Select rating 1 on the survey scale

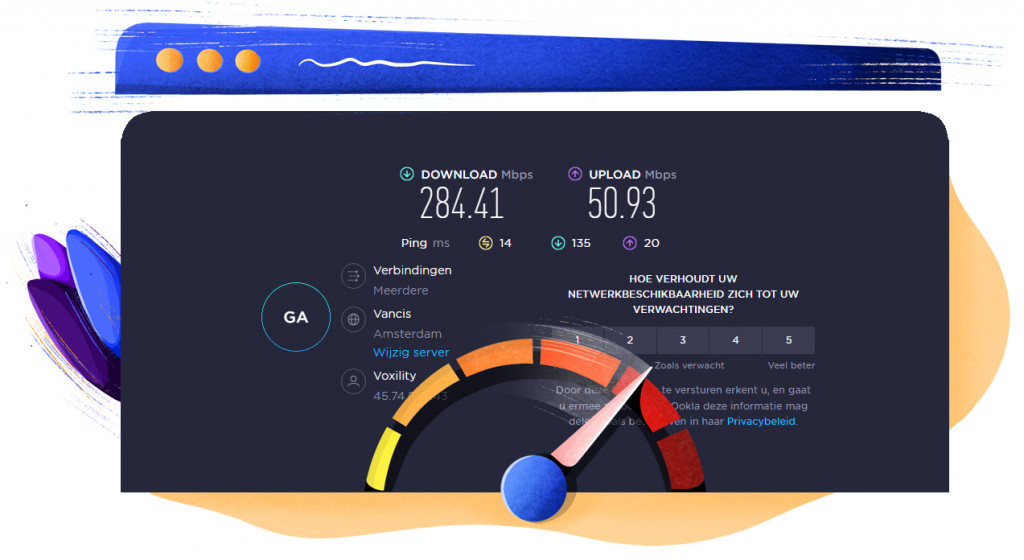coord(577,340)
